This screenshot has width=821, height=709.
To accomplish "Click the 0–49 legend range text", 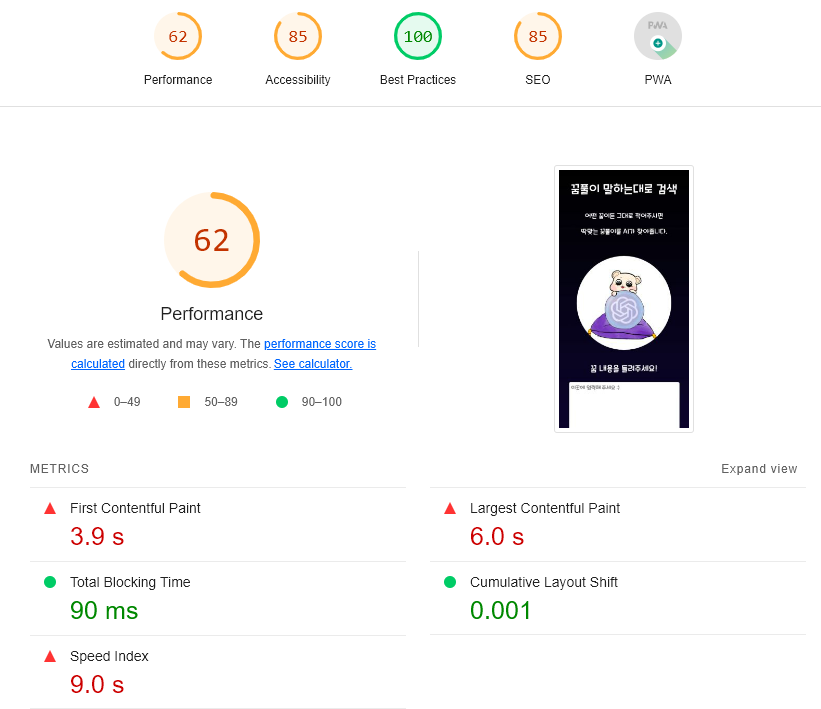I will point(127,402).
